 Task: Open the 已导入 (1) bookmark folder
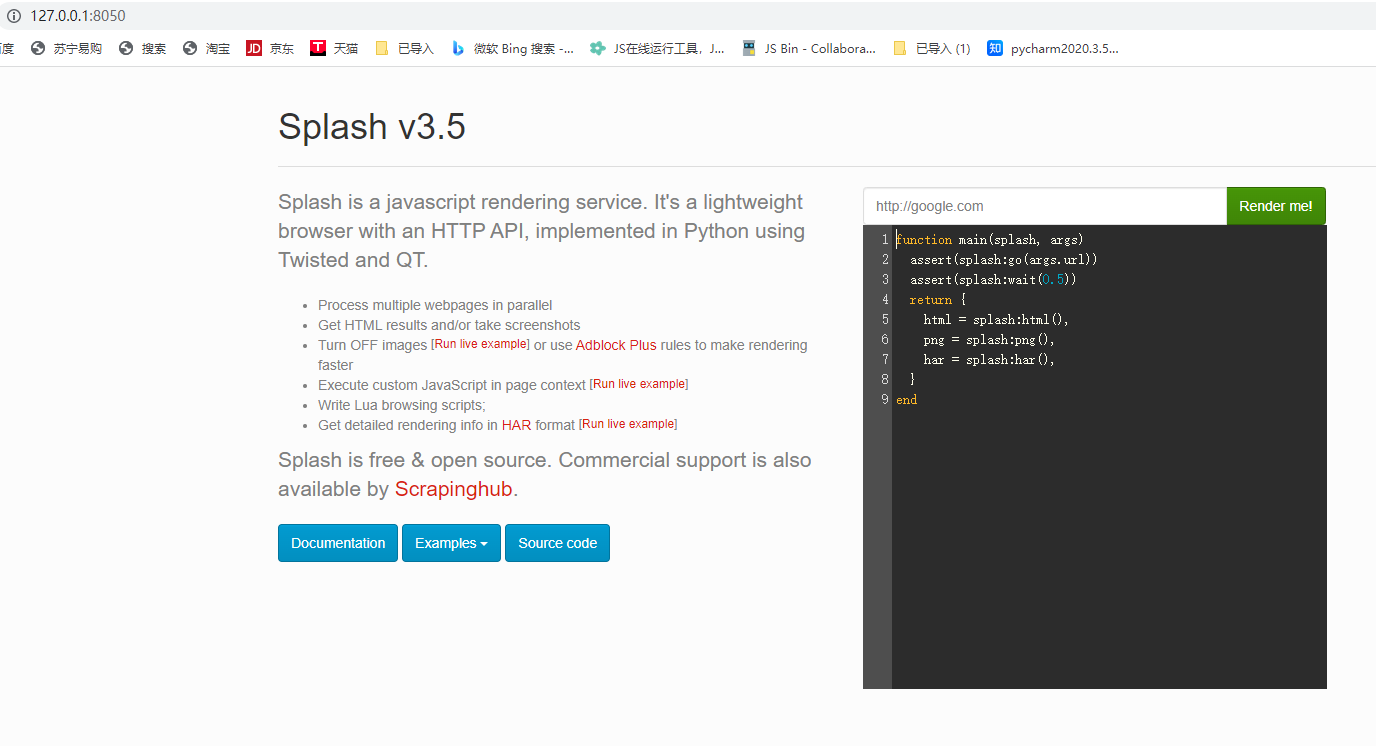931,48
